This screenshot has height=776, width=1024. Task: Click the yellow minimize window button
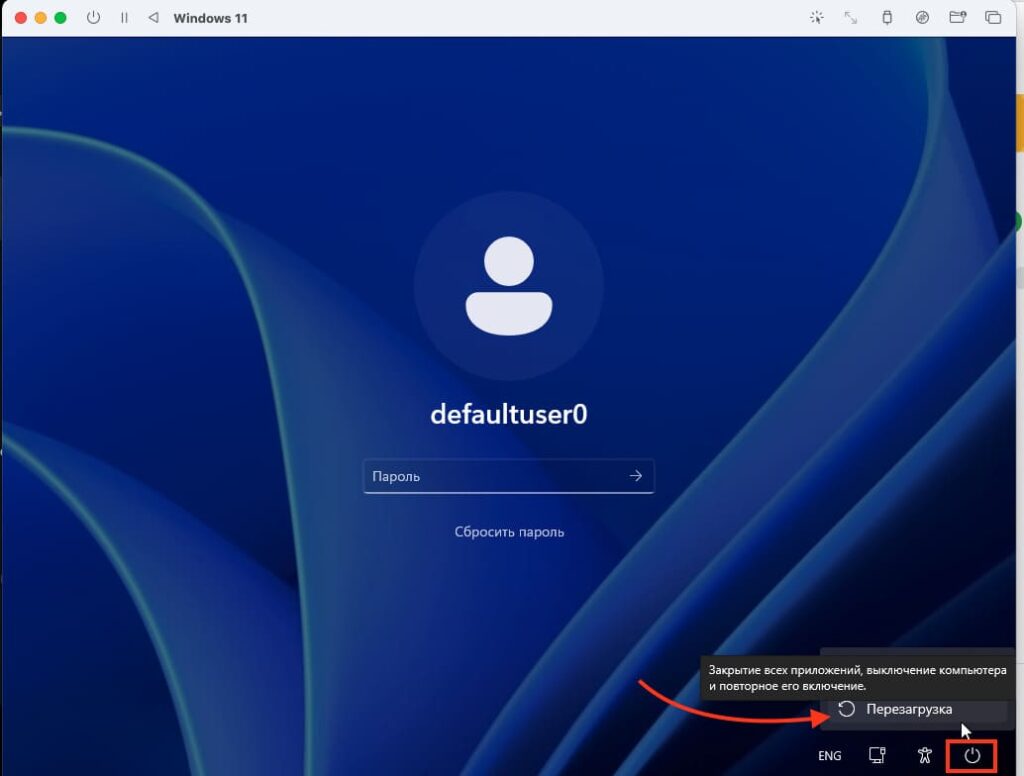click(40, 18)
